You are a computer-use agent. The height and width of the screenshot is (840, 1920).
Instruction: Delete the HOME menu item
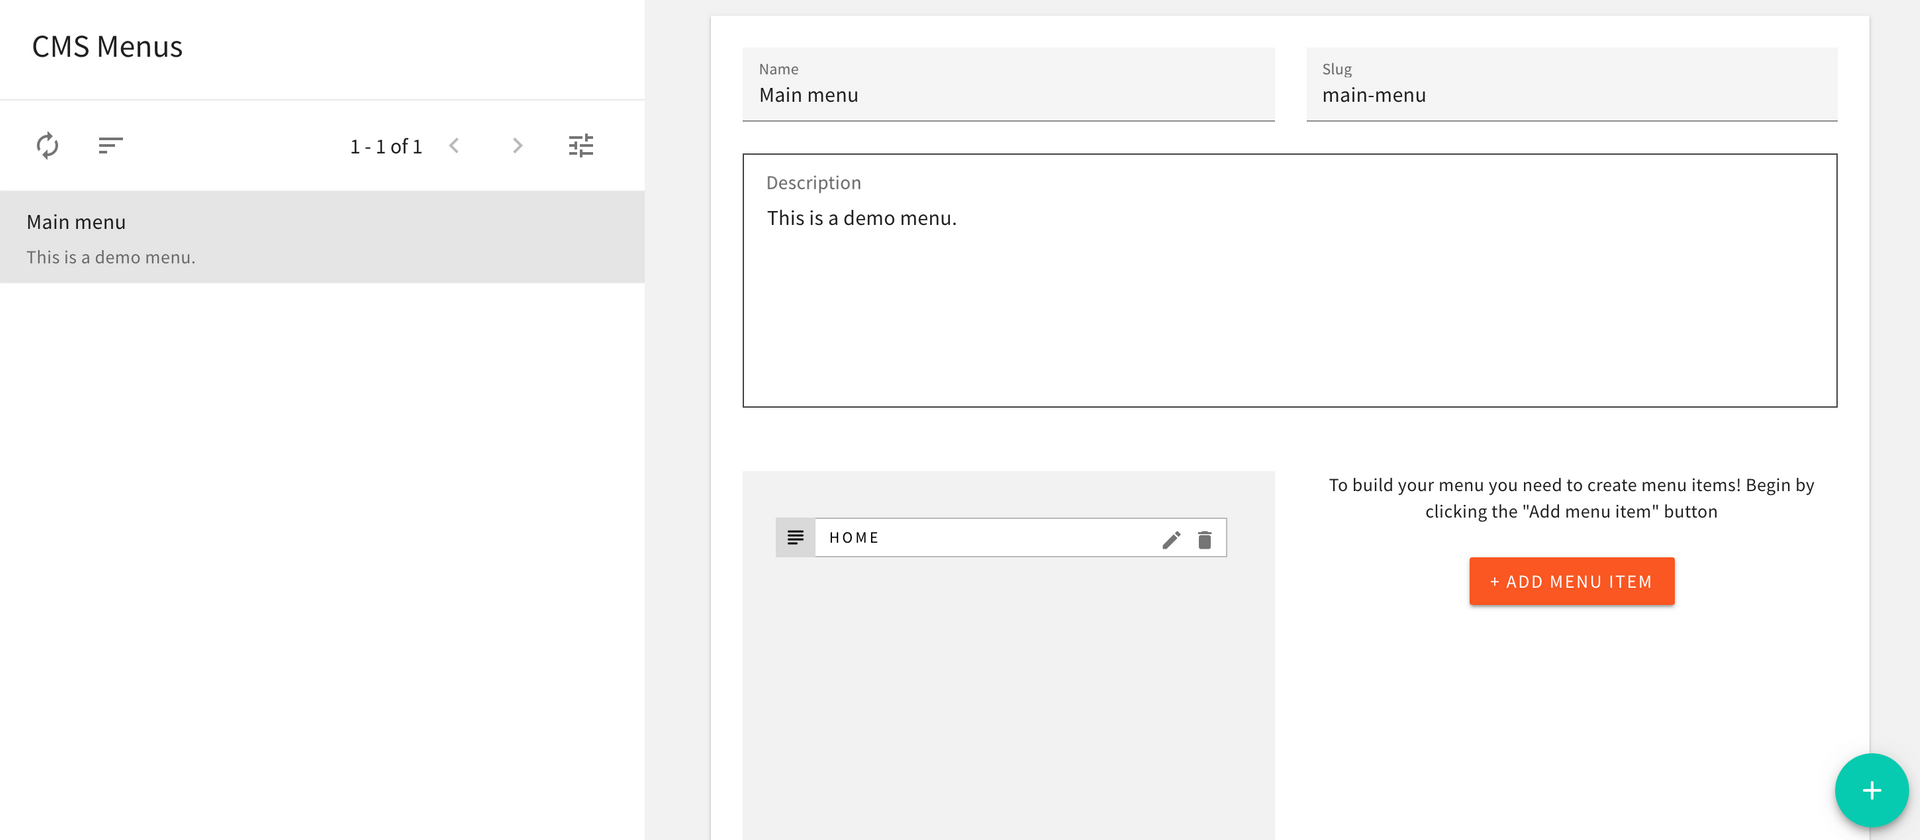click(1205, 540)
